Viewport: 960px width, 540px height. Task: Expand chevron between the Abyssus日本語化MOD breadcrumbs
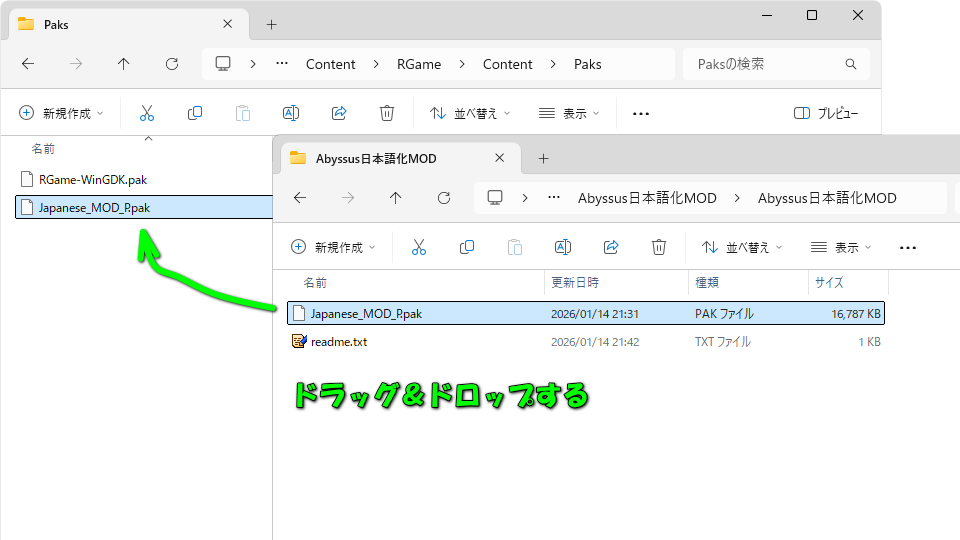tap(737, 198)
